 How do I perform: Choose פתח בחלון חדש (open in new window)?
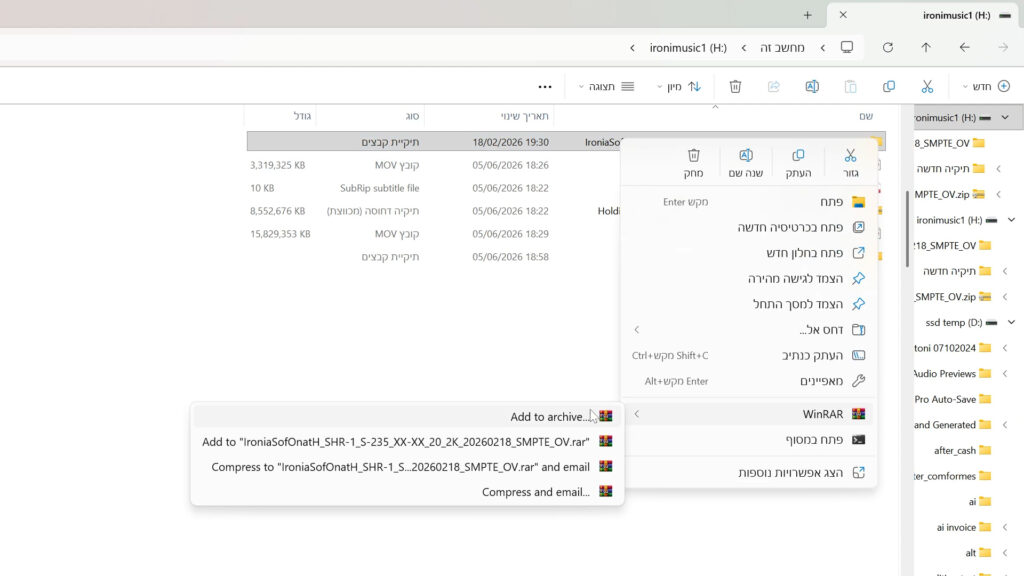click(748, 253)
